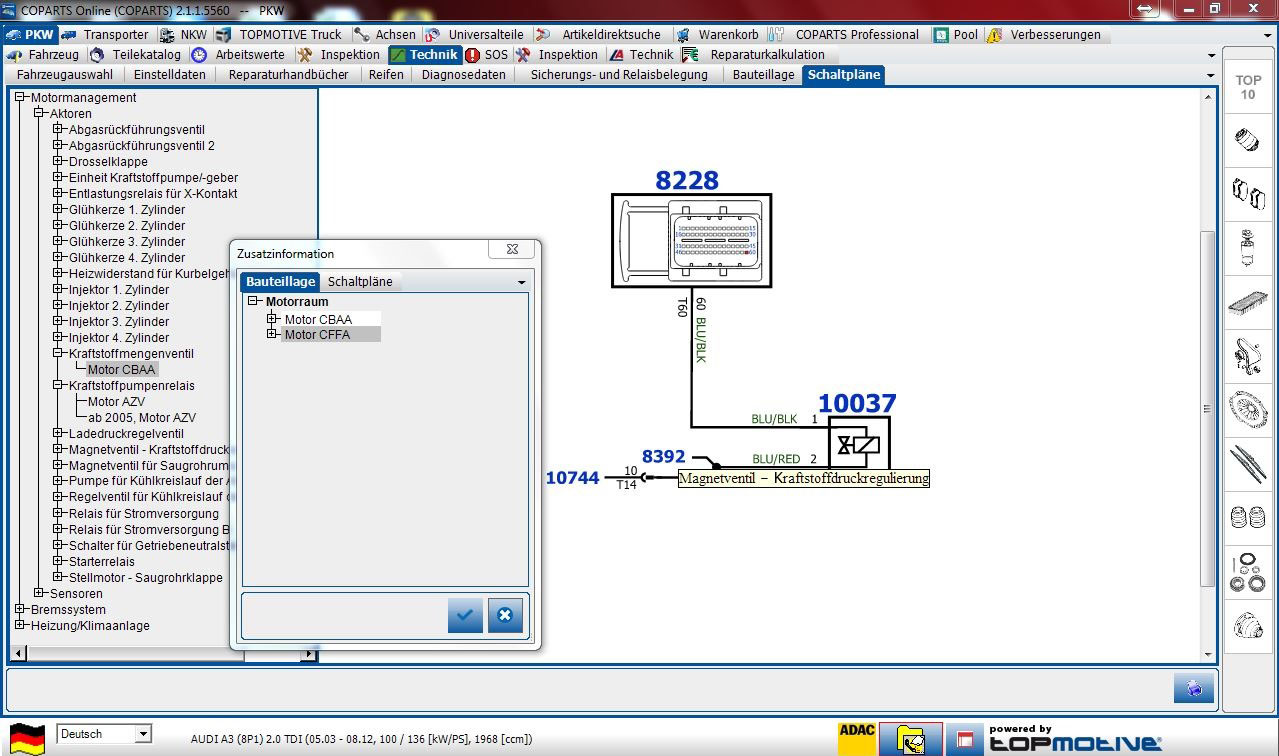Switch to Schaltpläne tab in Zusatzinformation dialog
The height and width of the screenshot is (756, 1279).
360,282
